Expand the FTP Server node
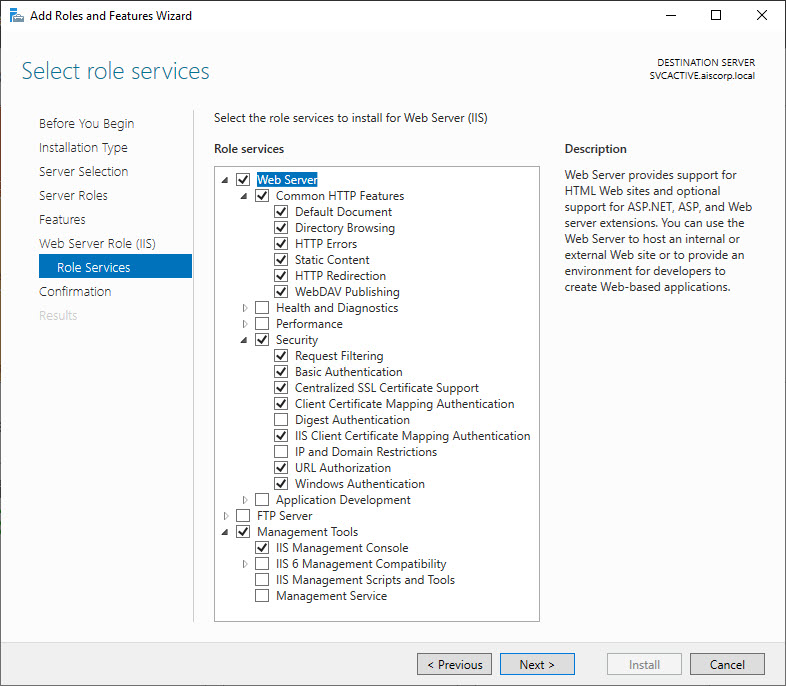 click(226, 516)
